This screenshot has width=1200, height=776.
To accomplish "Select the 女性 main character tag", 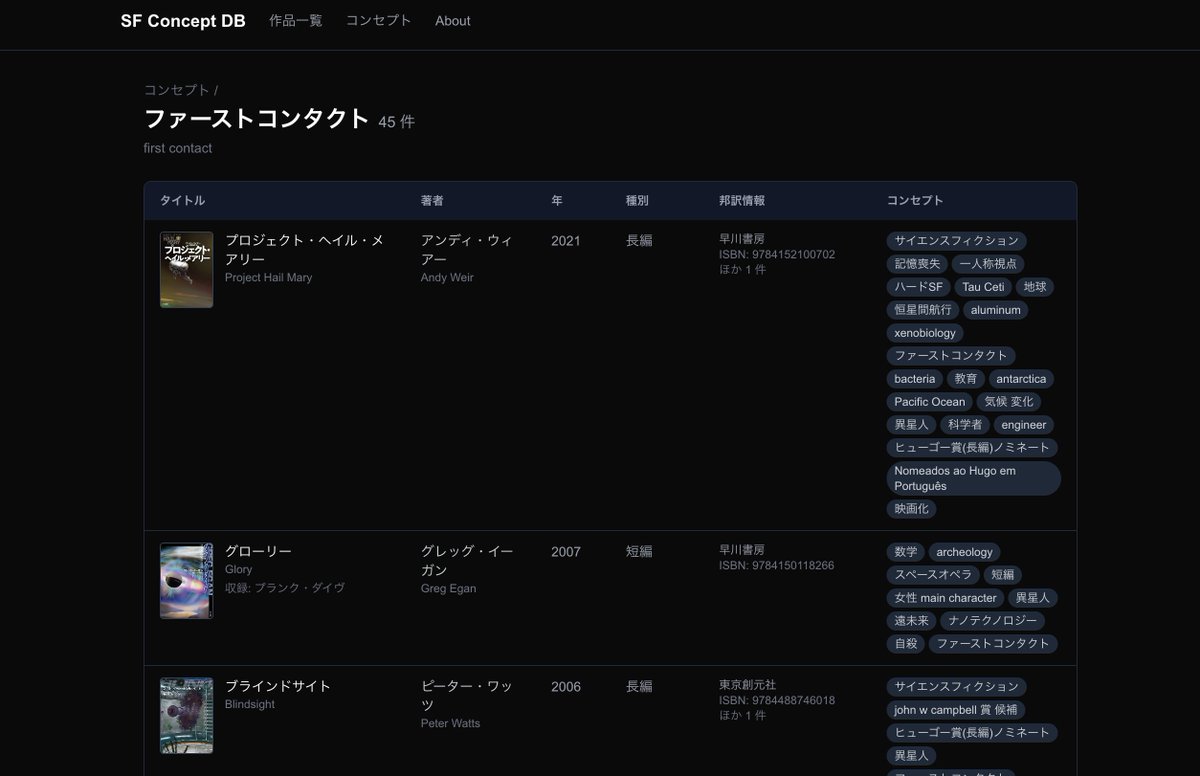I will point(945,598).
